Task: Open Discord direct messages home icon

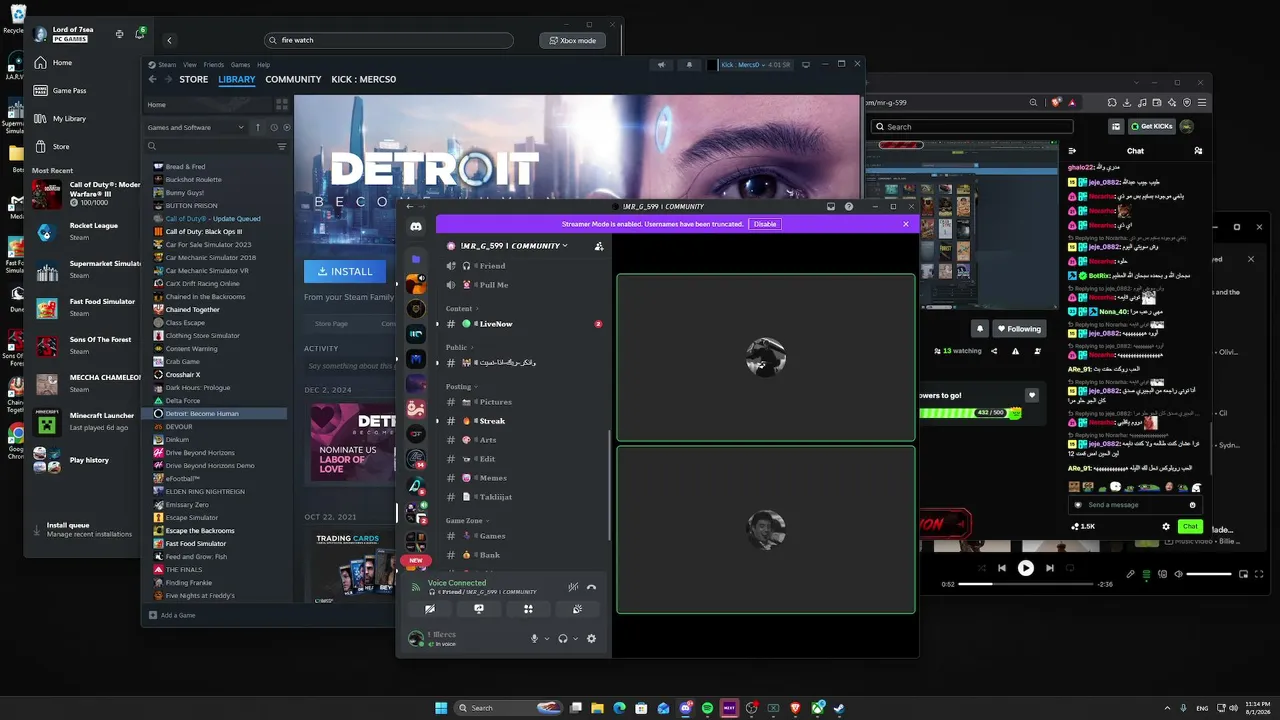Action: (416, 227)
